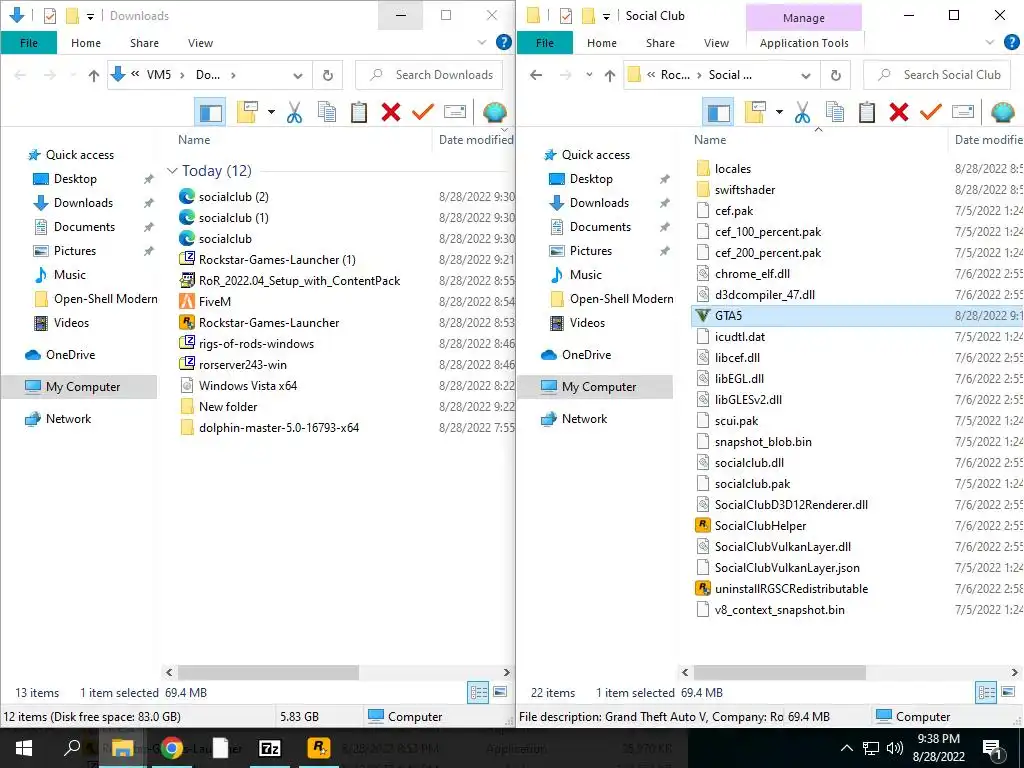The image size is (1024, 768).
Task: Go up one level in Downloads window
Action: [93, 75]
